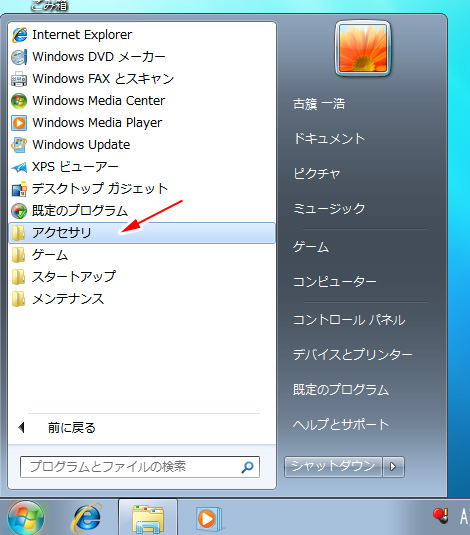The image size is (470, 535).
Task: Start Windows Media Center
Action: [142, 101]
